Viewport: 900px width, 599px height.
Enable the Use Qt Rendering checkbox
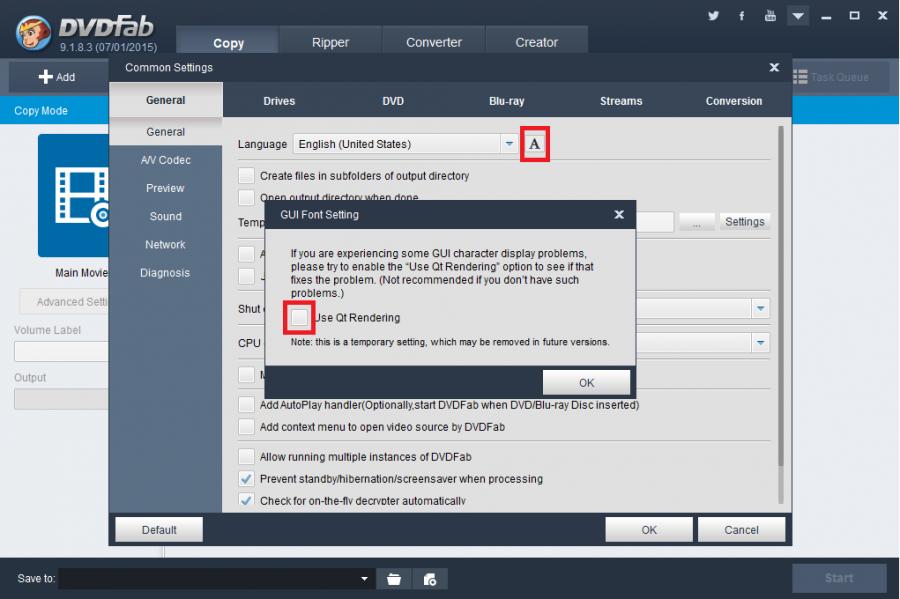[299, 318]
